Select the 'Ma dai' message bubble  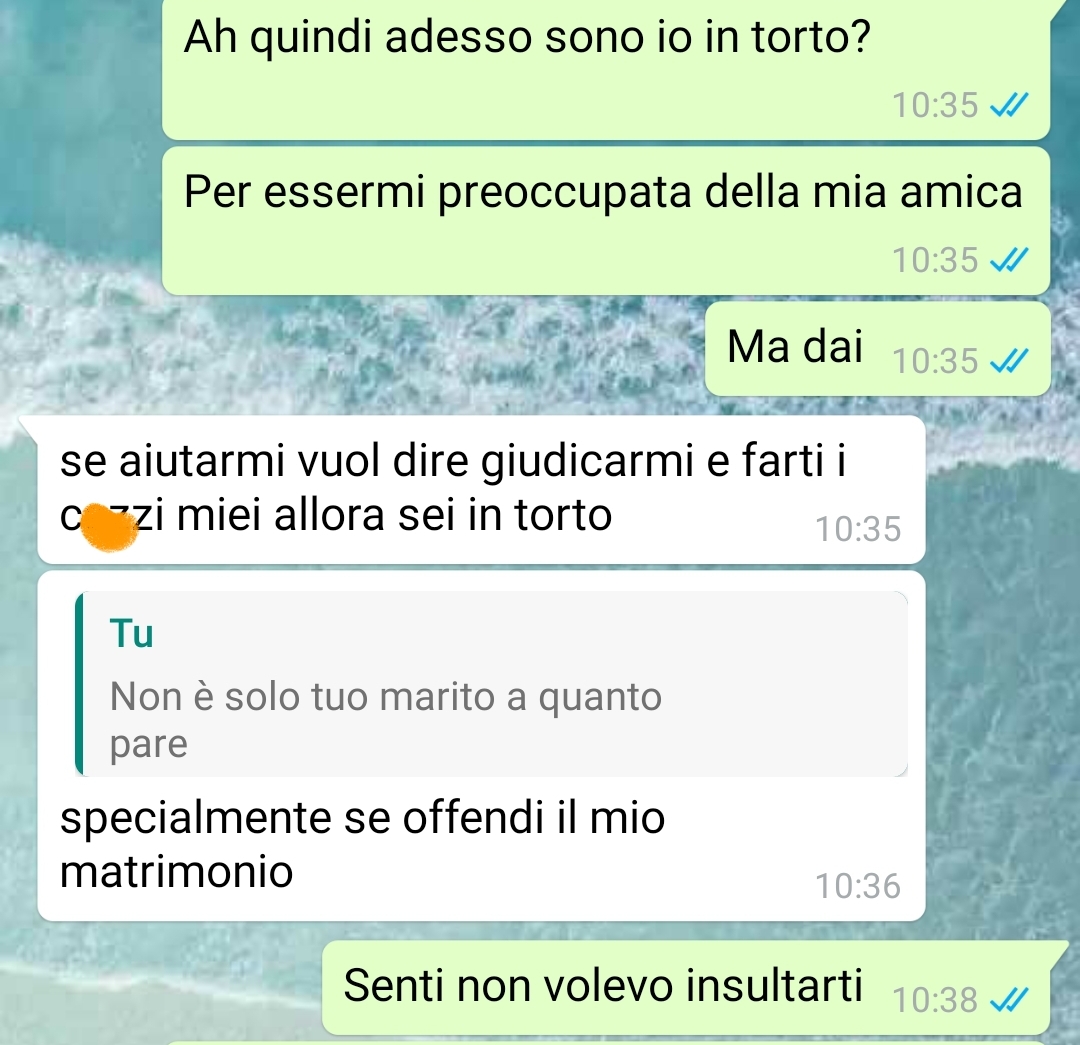(878, 348)
